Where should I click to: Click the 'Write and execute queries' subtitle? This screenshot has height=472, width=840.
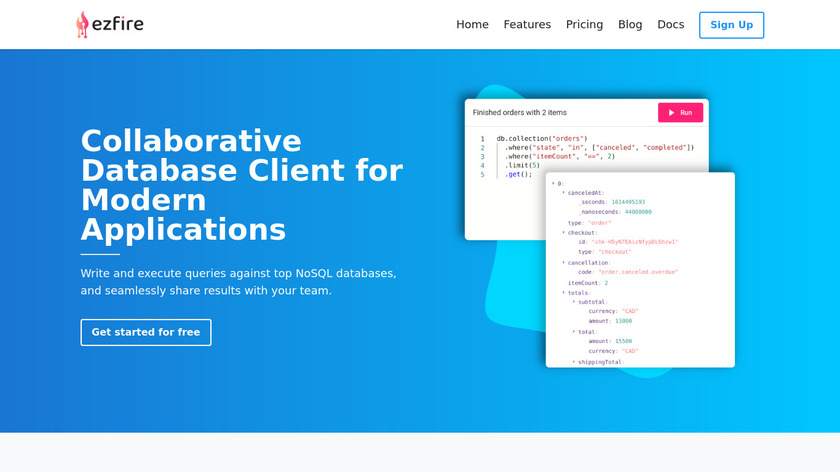click(x=238, y=282)
